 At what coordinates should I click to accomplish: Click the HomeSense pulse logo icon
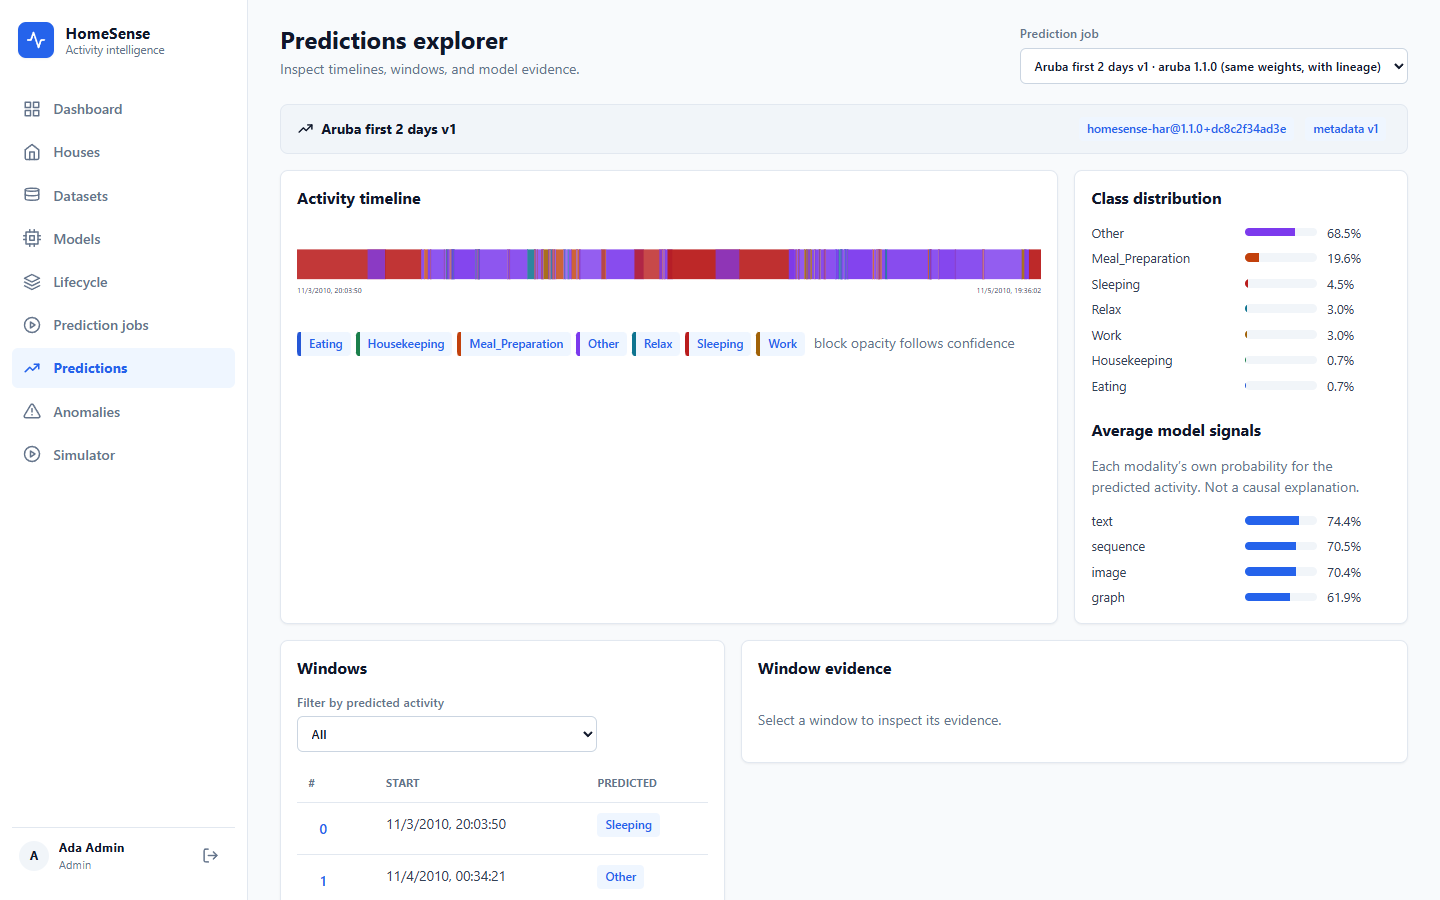pos(36,40)
